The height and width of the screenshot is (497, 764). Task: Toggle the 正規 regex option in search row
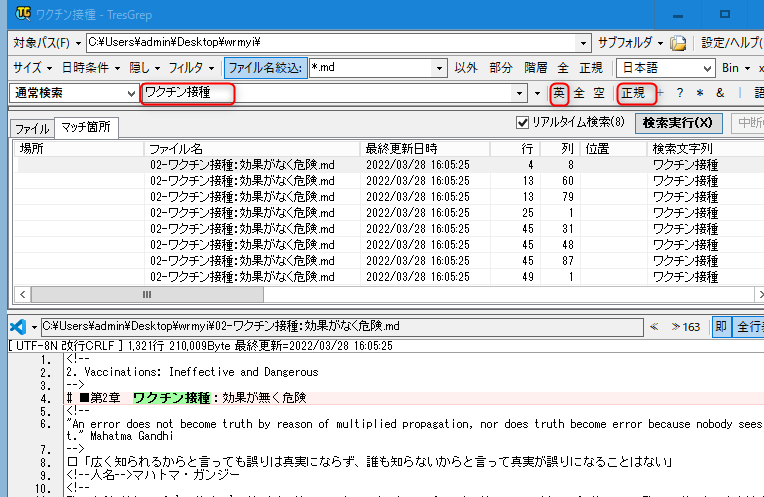[633, 93]
